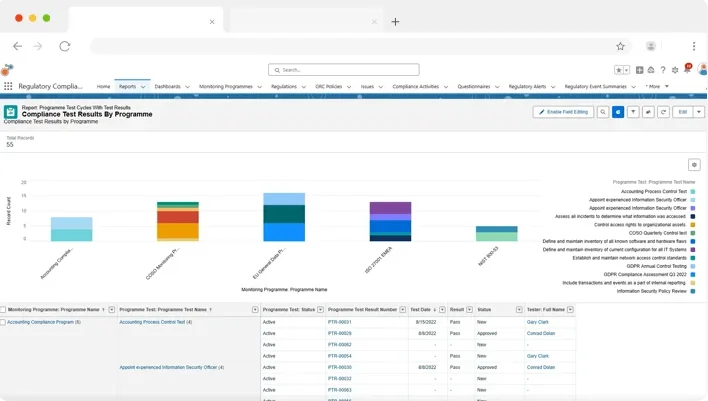
Task: Open the PTR-00031 test result link
Action: [339, 322]
